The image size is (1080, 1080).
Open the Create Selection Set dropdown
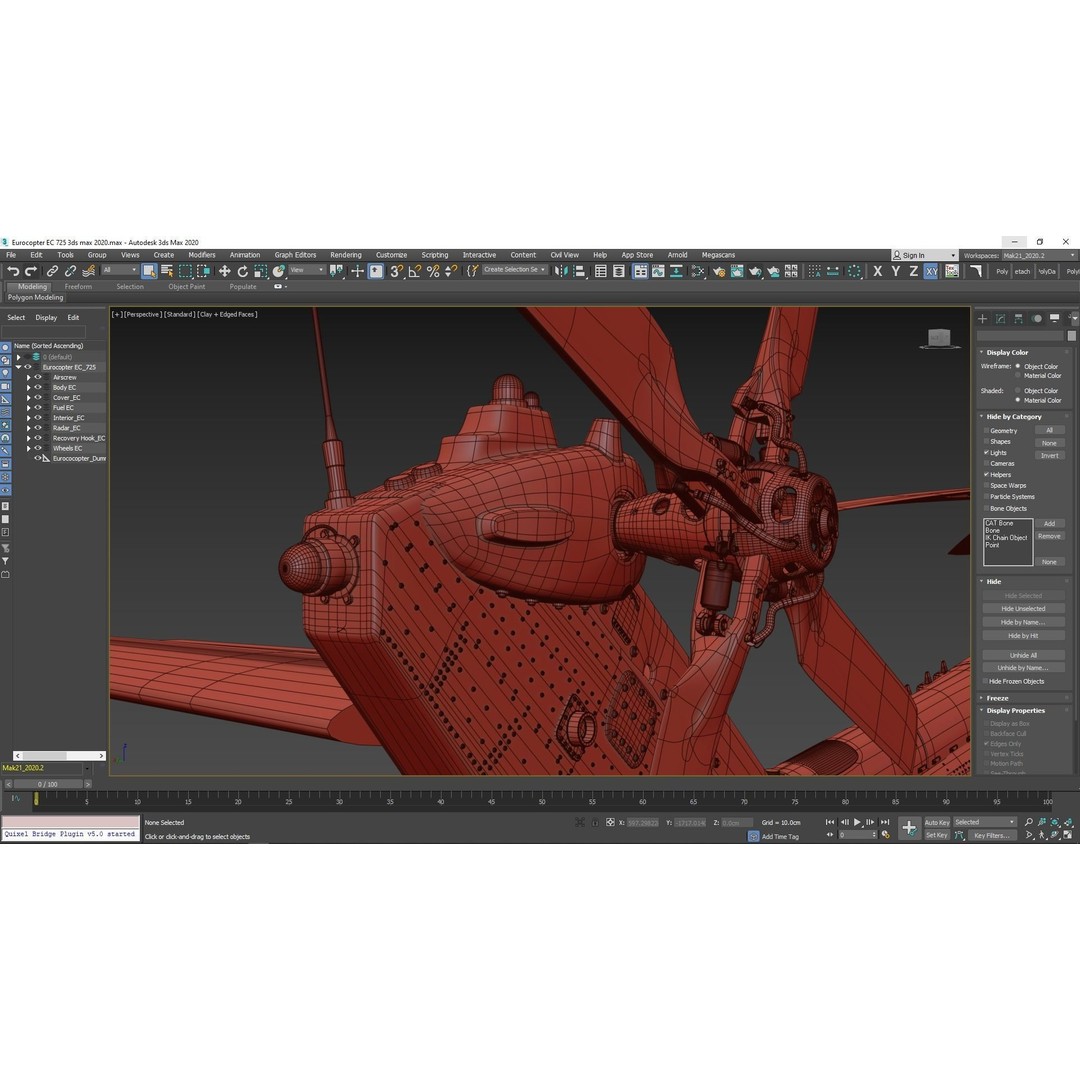(x=515, y=270)
